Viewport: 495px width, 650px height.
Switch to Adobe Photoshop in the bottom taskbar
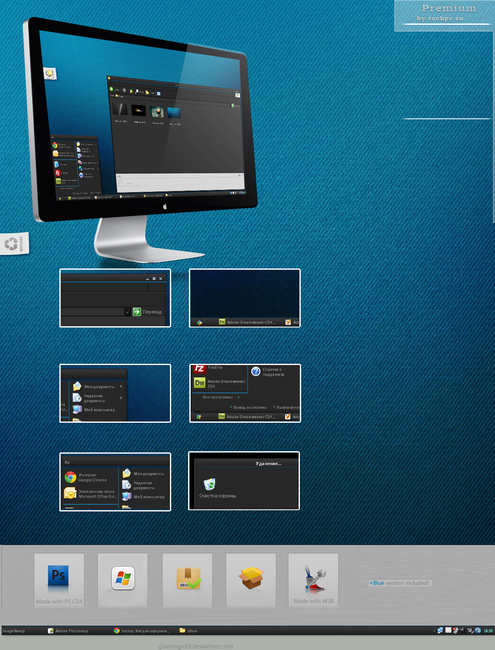pos(68,631)
